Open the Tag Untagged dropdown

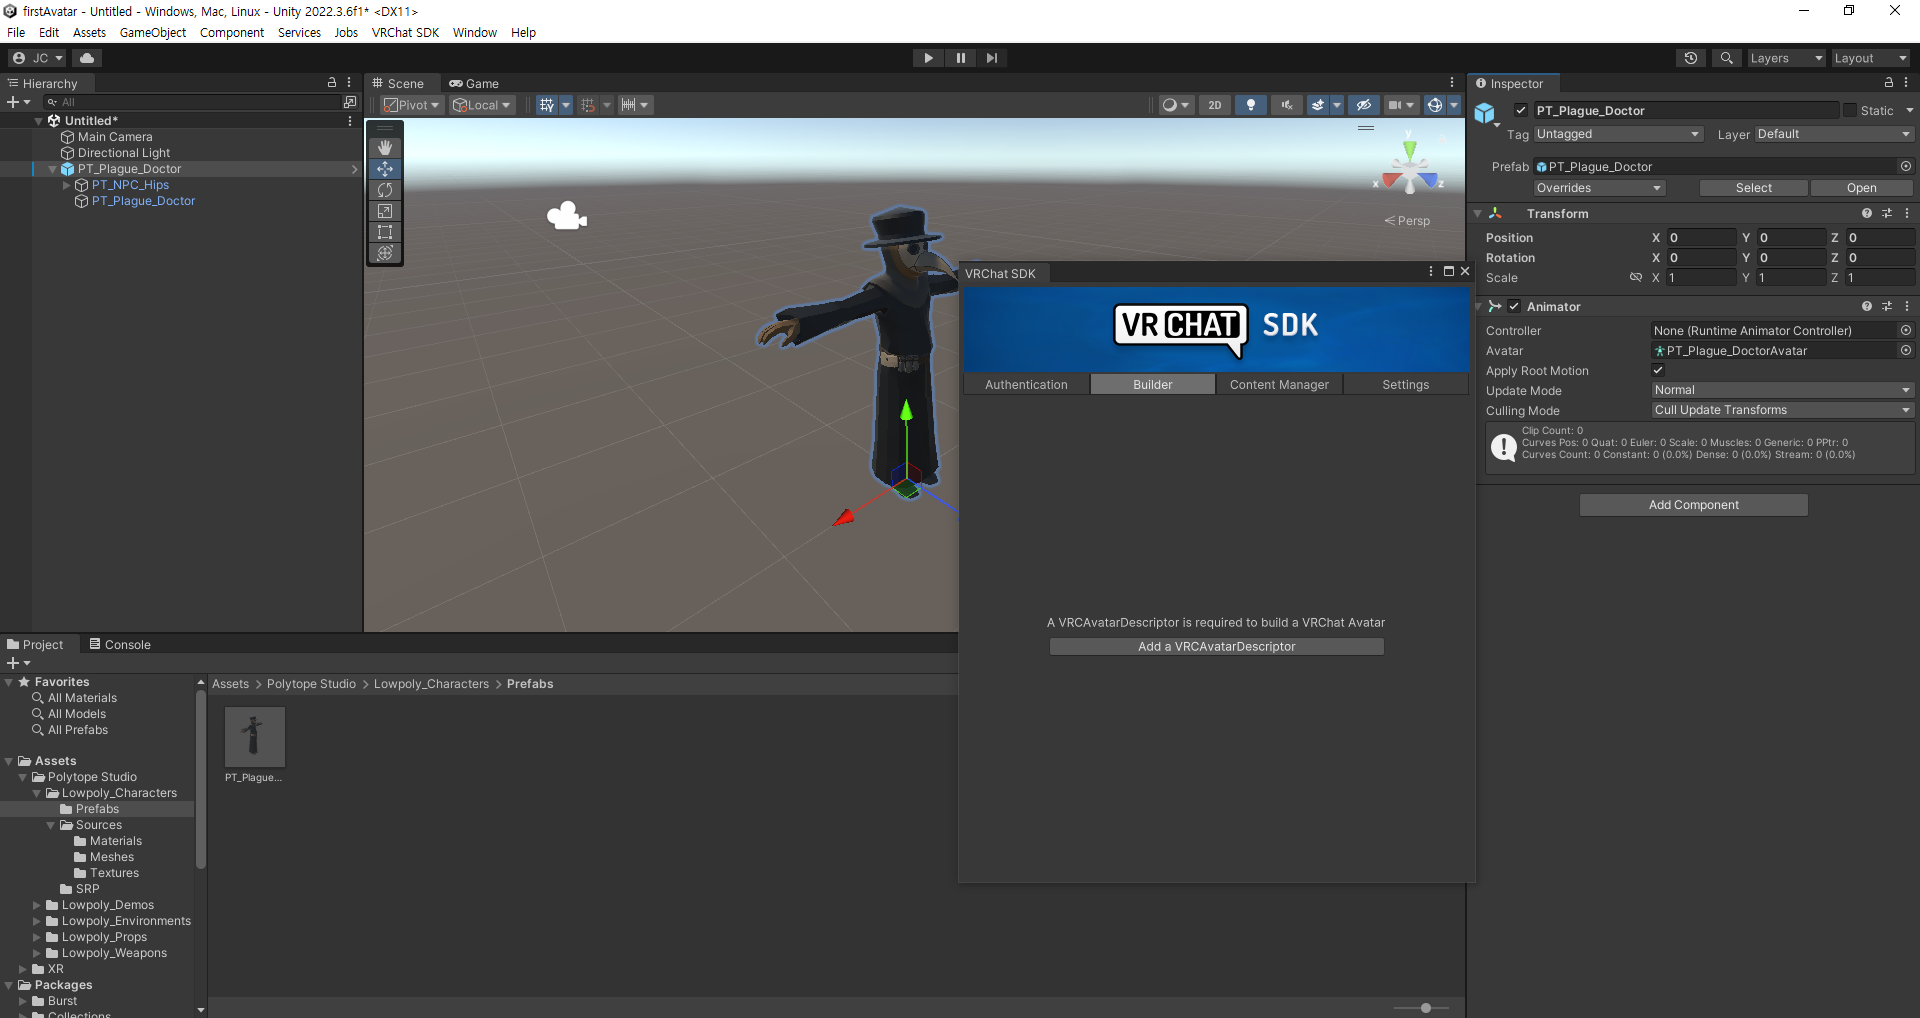[1617, 134]
